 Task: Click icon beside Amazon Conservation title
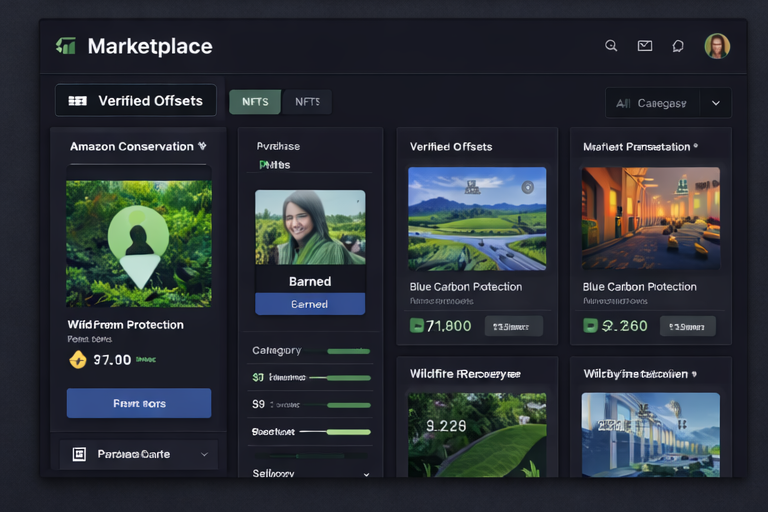pos(202,146)
